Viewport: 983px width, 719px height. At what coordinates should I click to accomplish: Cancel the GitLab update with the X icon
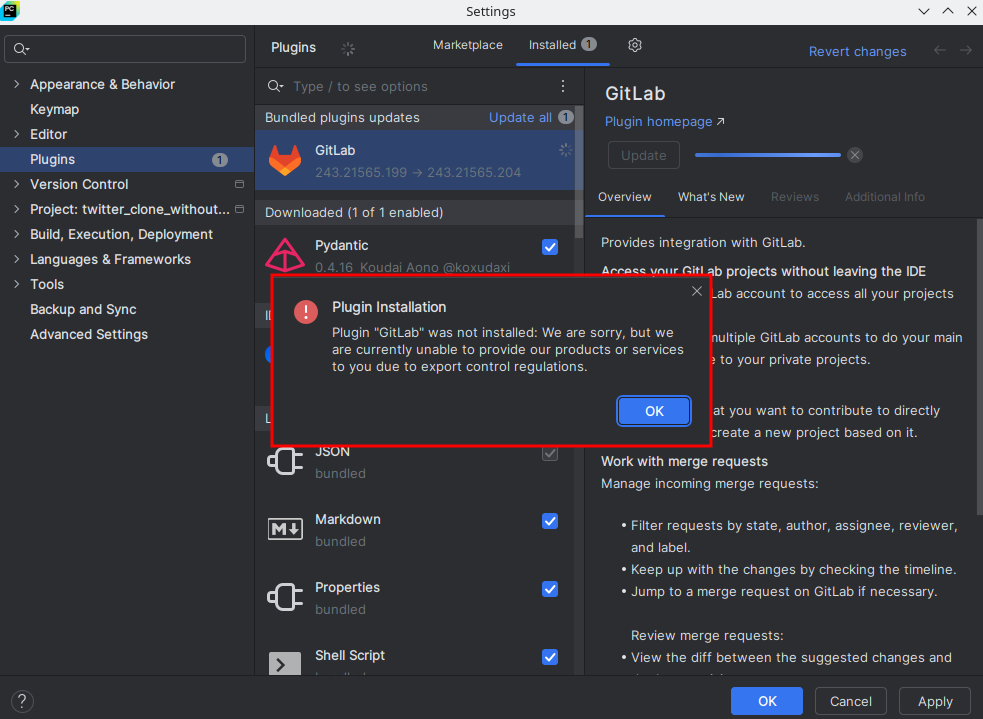[854, 155]
